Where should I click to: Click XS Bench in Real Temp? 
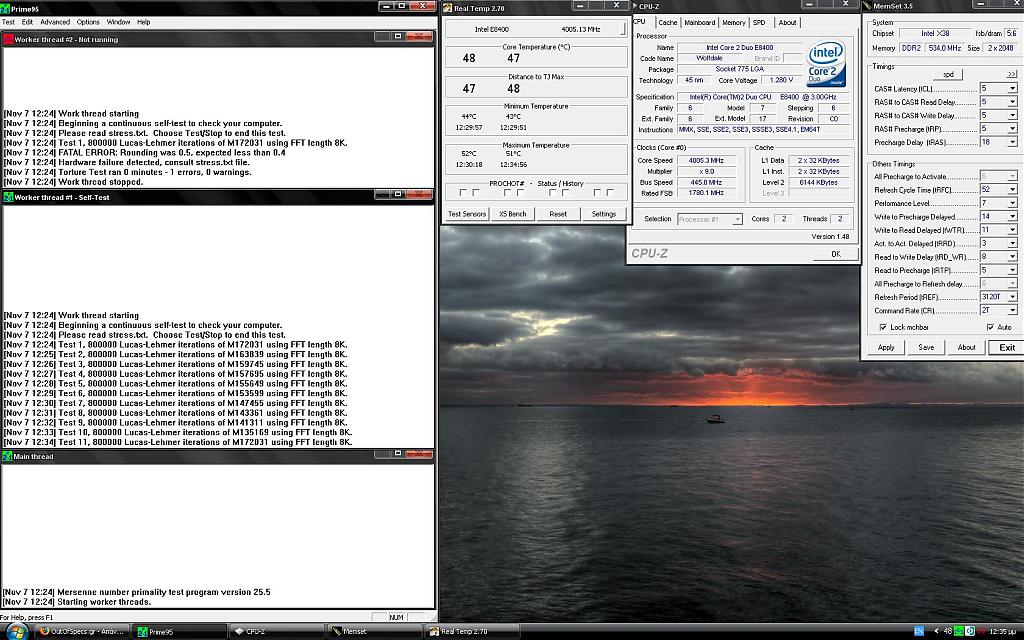[513, 214]
